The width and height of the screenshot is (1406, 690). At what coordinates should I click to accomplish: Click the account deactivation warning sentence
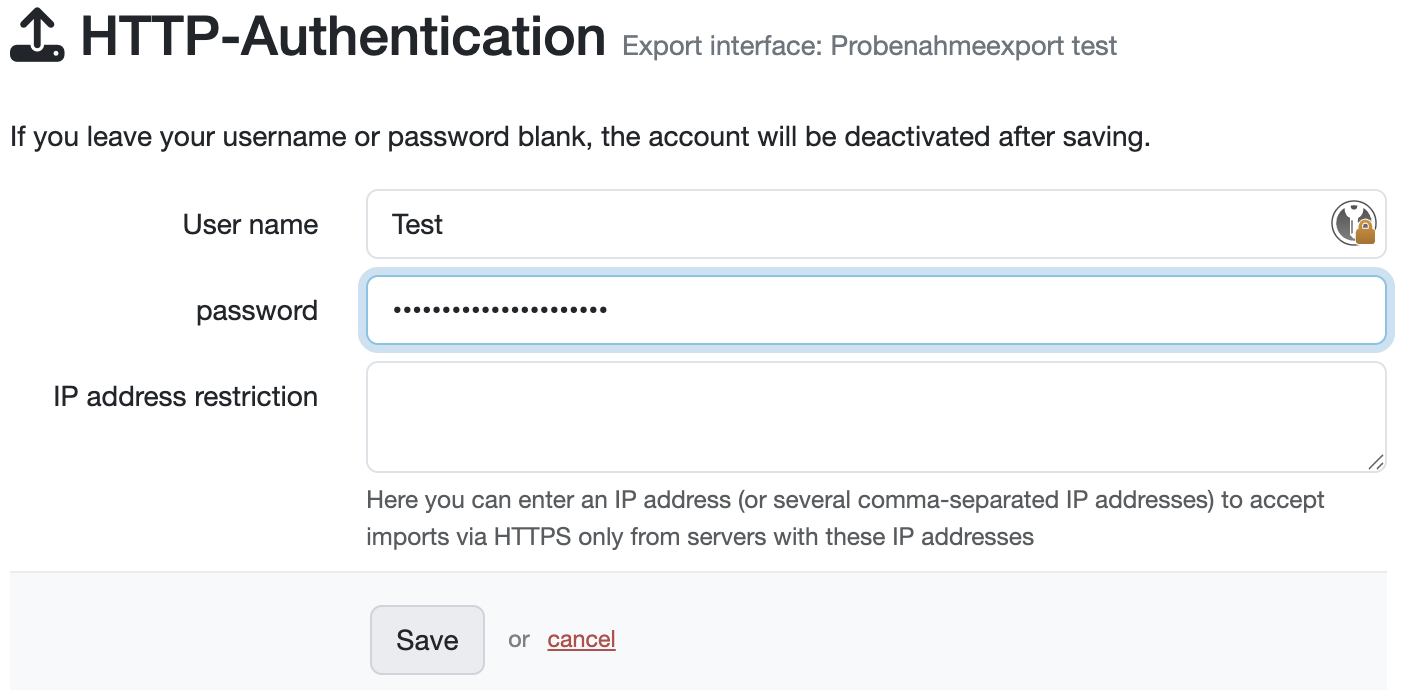tap(580, 137)
